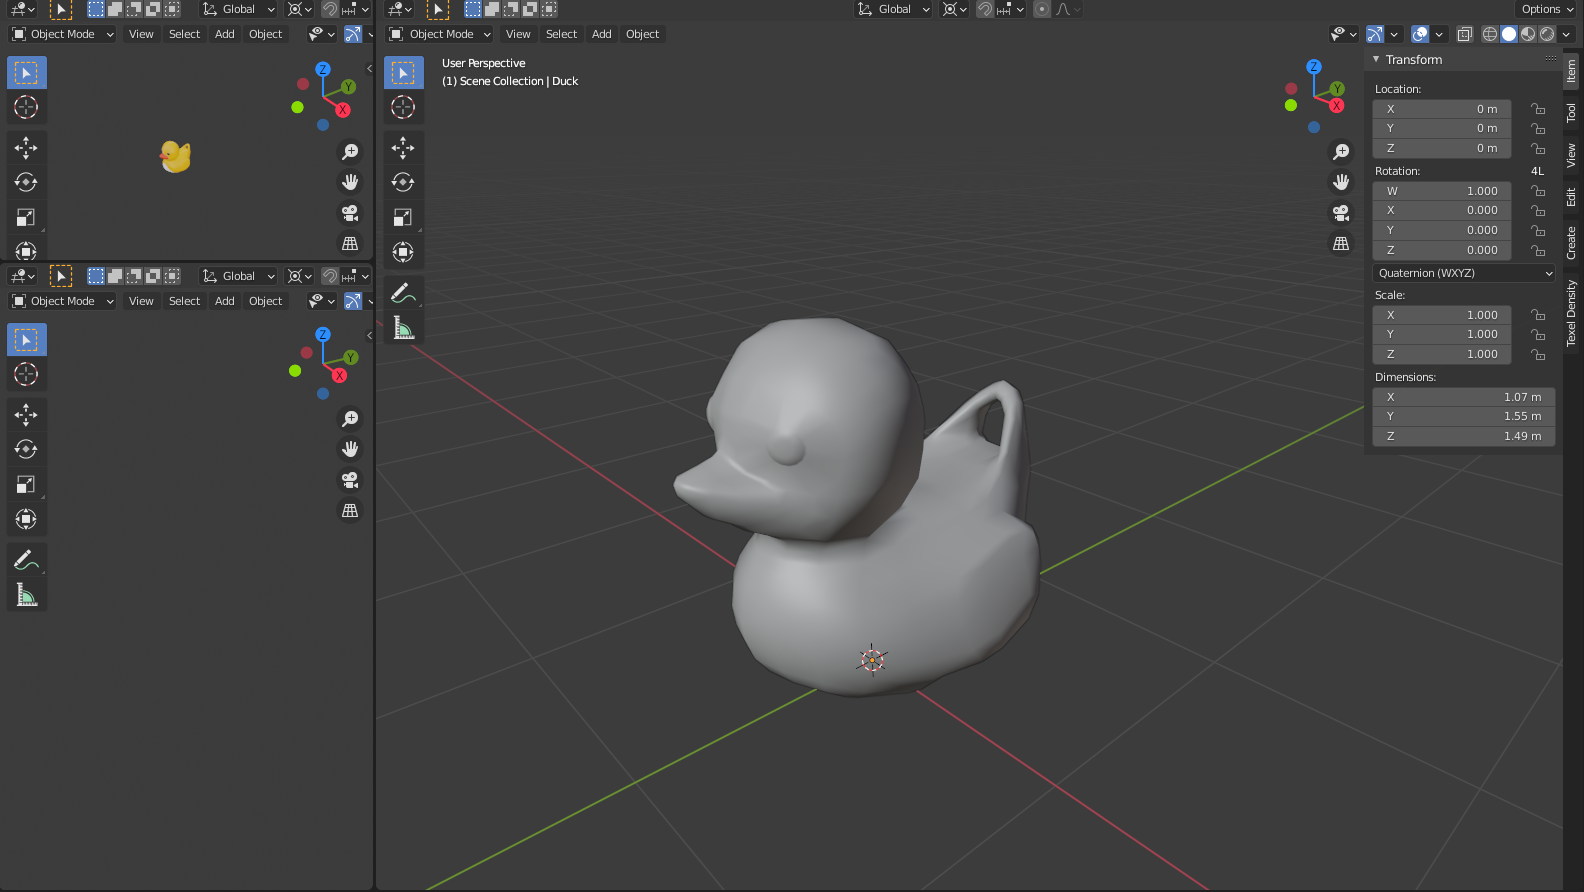1584x892 pixels.
Task: Switch to wireframe shading mode
Action: (1490, 34)
